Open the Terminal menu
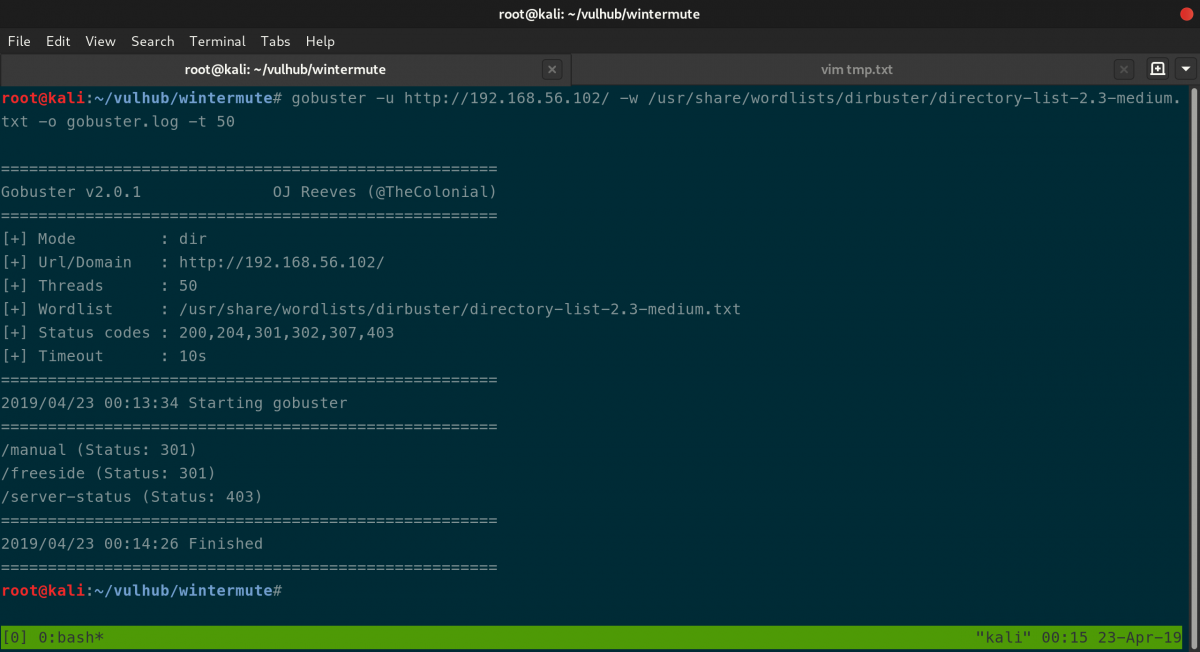The height and width of the screenshot is (652, 1200). click(x=217, y=41)
